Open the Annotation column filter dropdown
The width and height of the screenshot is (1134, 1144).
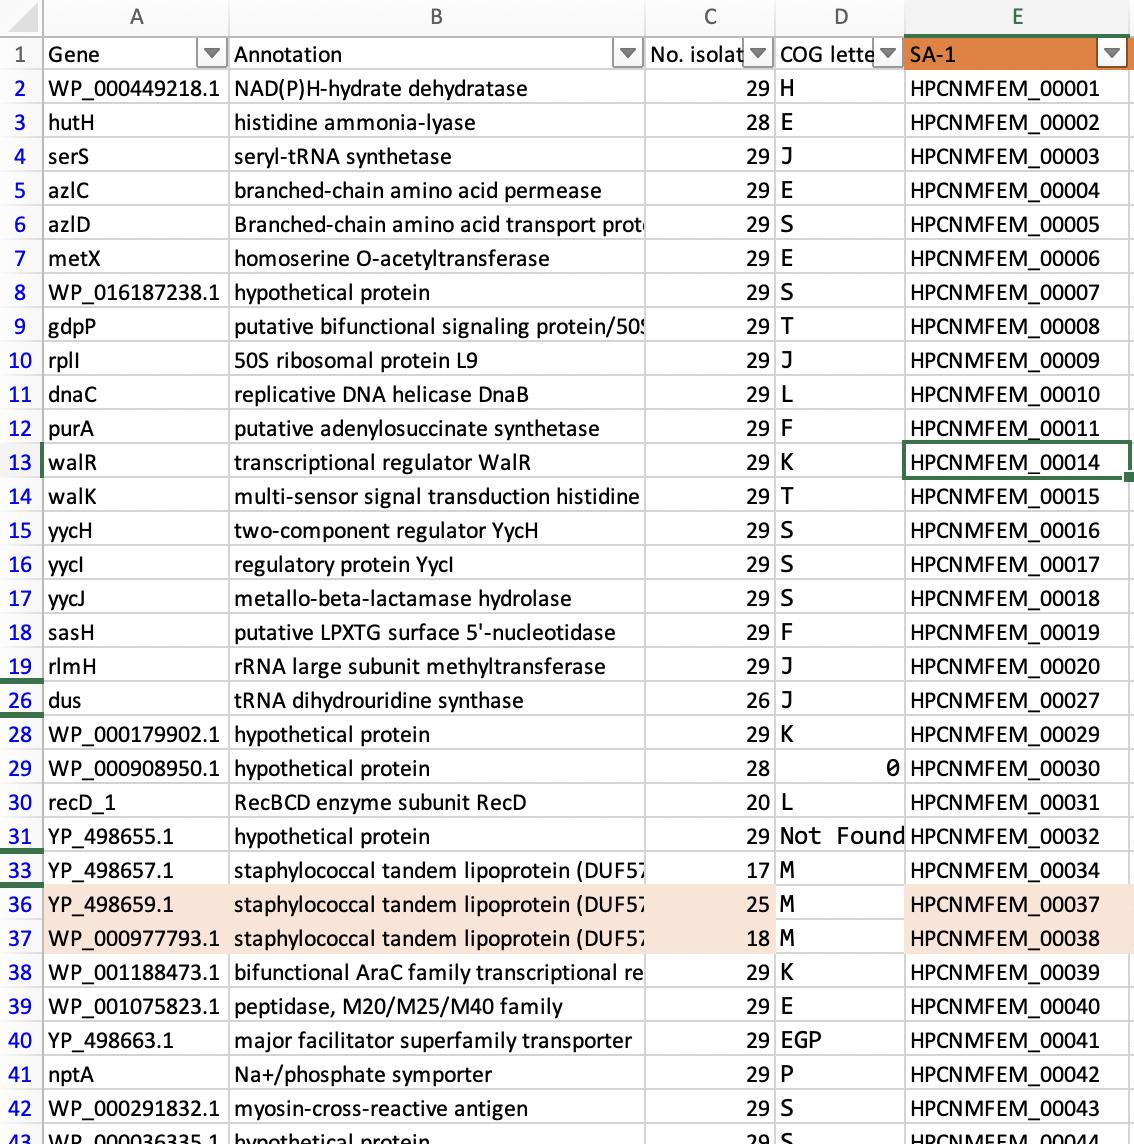pyautogui.click(x=628, y=53)
